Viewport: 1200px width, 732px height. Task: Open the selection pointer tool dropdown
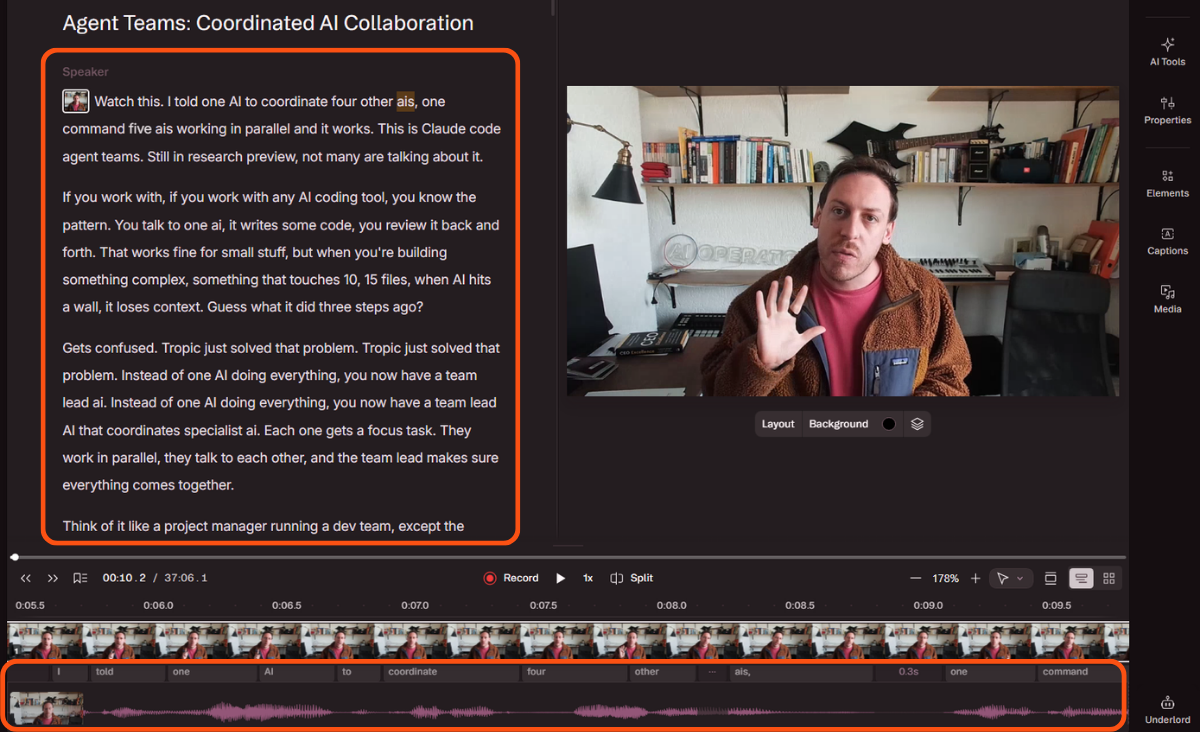click(1010, 578)
